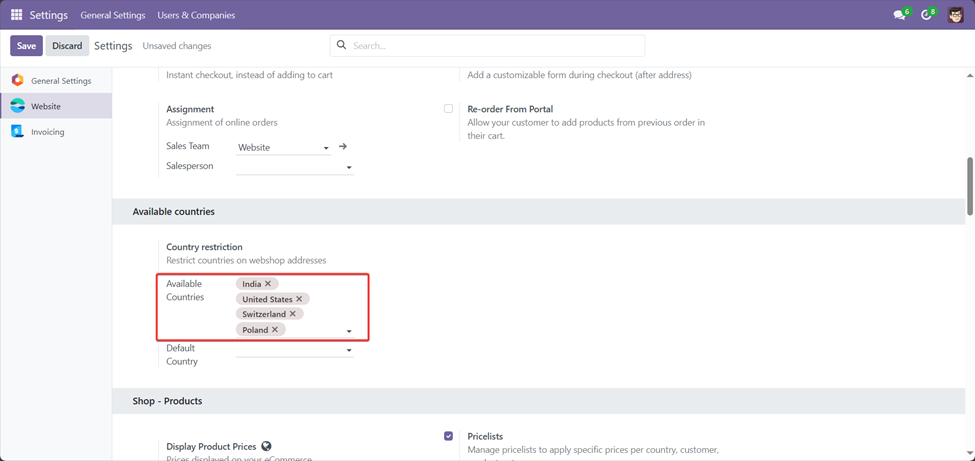Click the Discard button
The image size is (975, 461).
[67, 46]
